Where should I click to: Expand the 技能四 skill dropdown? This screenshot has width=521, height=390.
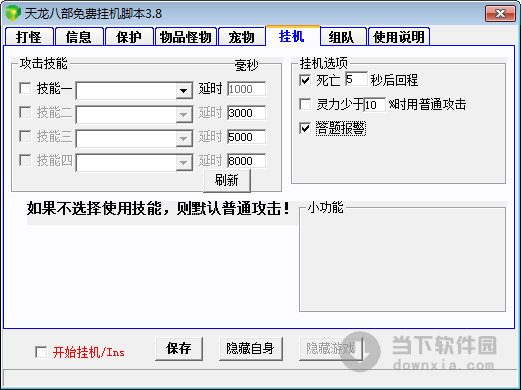click(184, 162)
